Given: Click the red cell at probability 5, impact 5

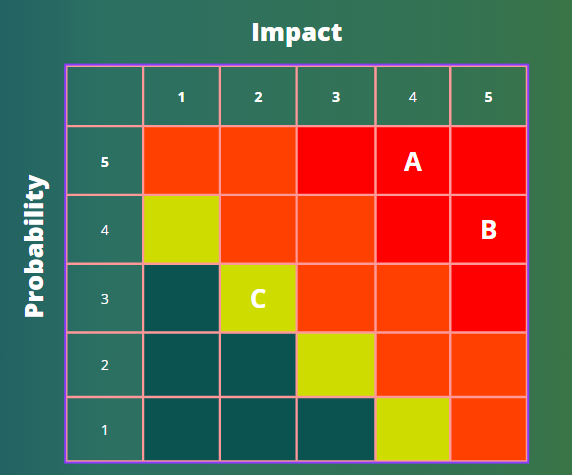Looking at the screenshot, I should (x=489, y=161).
